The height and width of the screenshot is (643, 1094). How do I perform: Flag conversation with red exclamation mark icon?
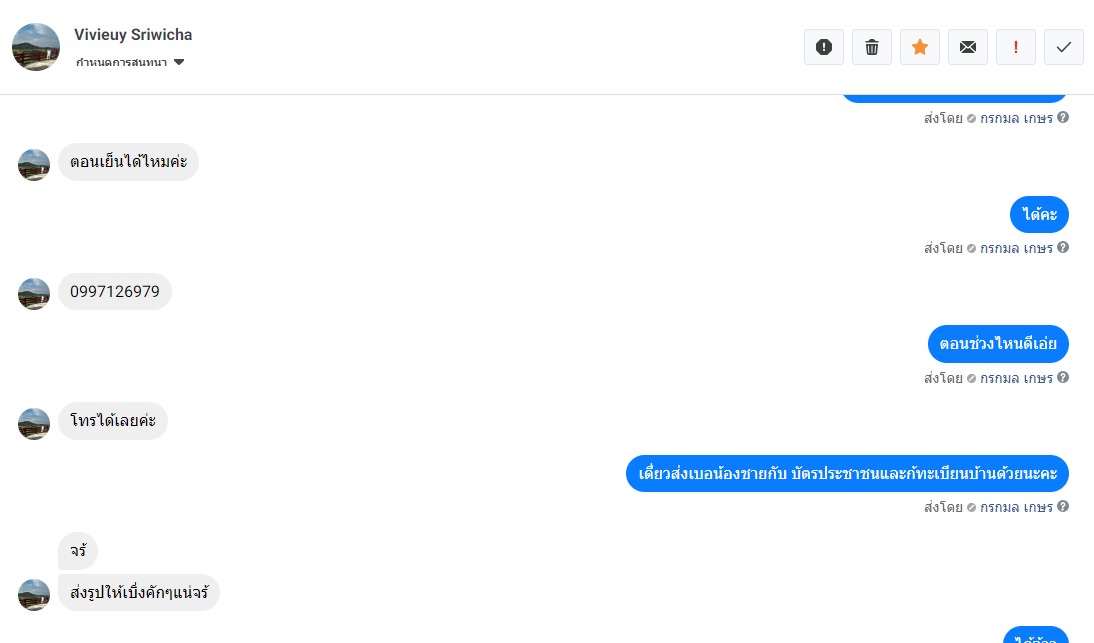tap(1016, 47)
